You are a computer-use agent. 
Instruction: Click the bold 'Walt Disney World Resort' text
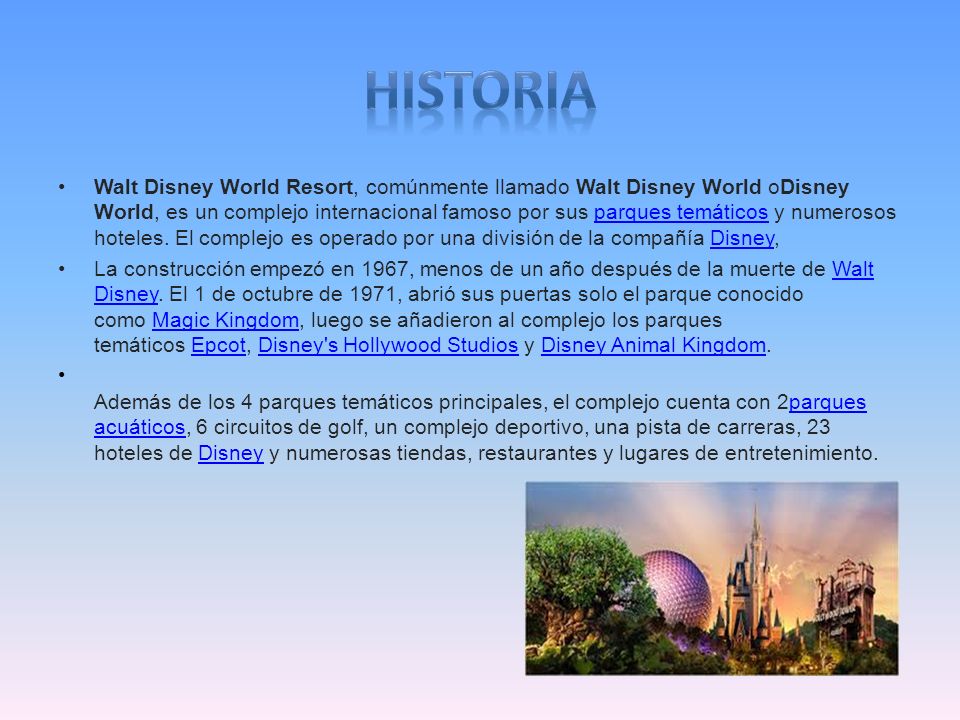223,187
